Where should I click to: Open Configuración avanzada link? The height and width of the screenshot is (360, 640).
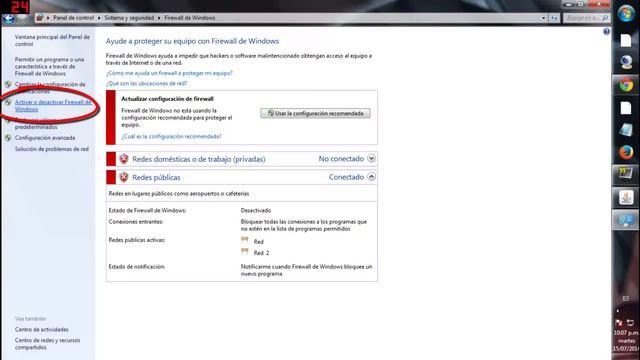pos(44,138)
